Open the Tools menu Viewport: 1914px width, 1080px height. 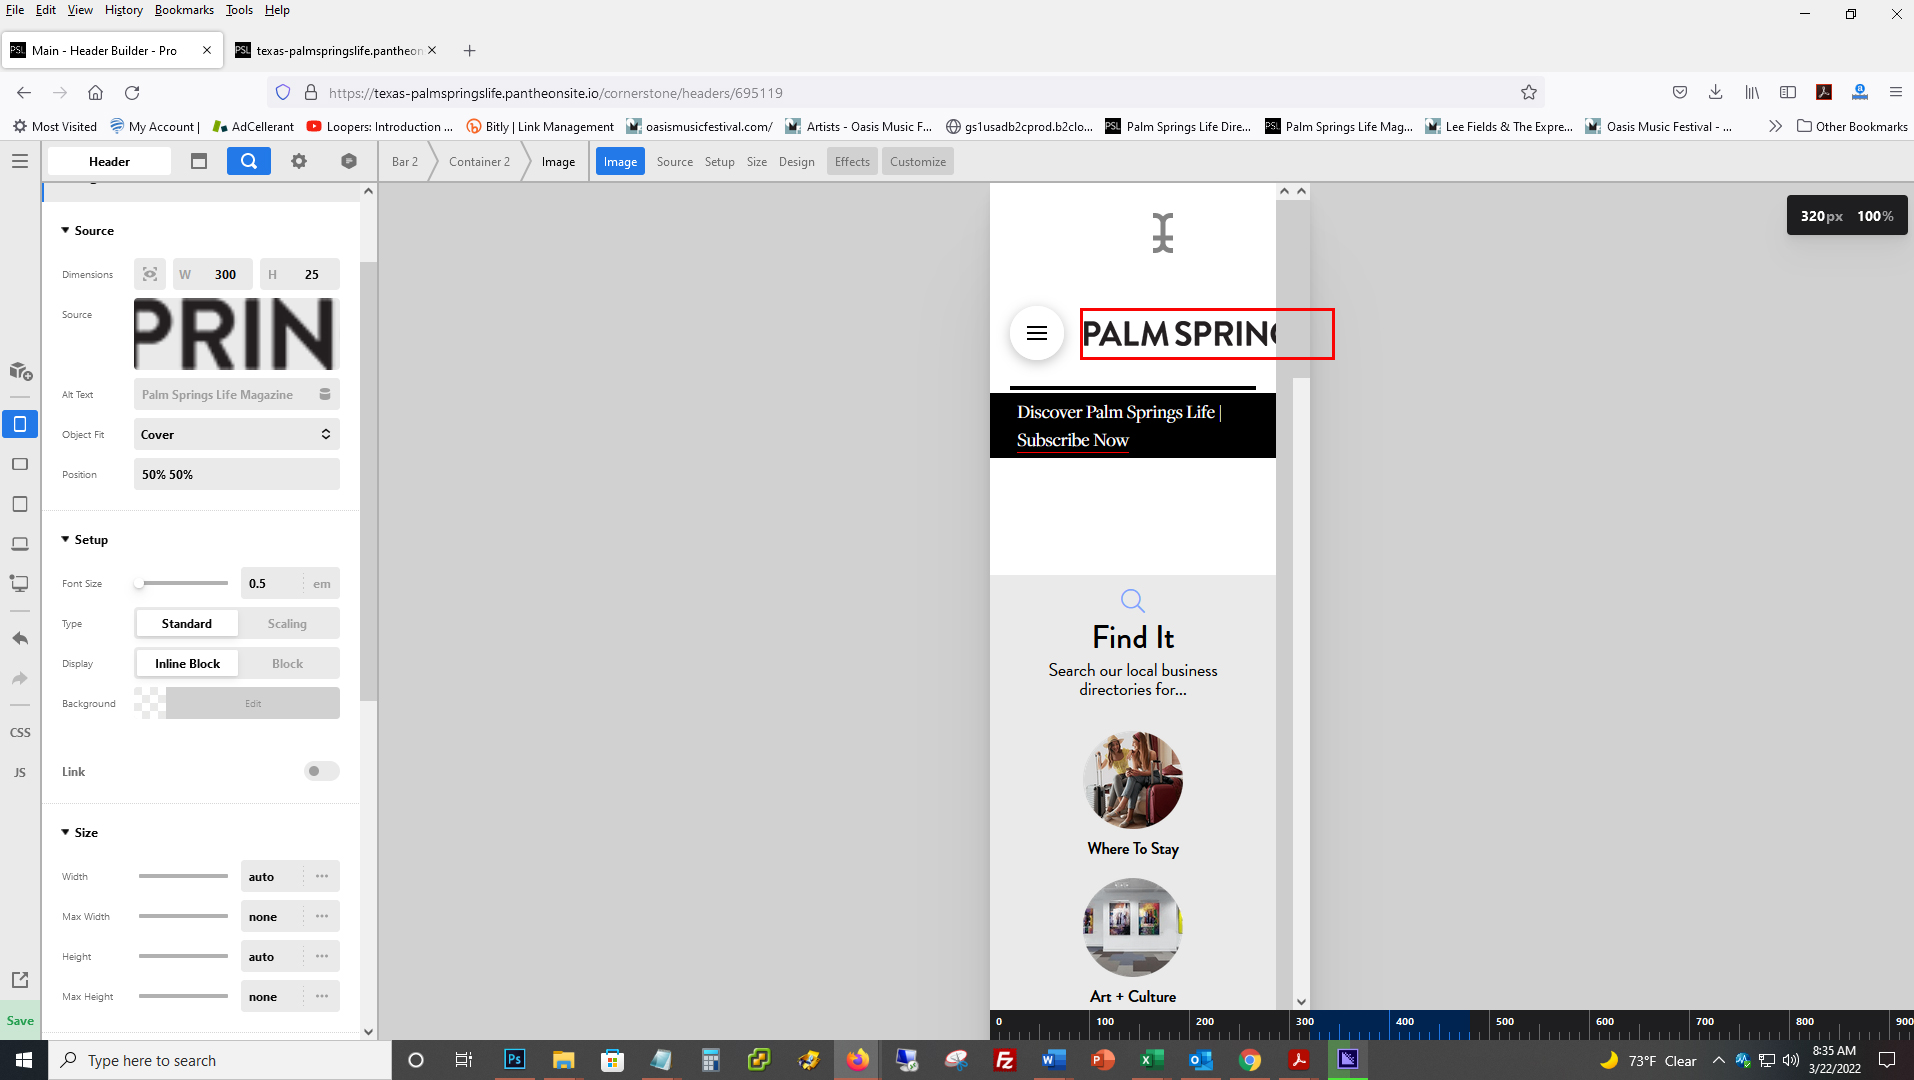coord(239,10)
